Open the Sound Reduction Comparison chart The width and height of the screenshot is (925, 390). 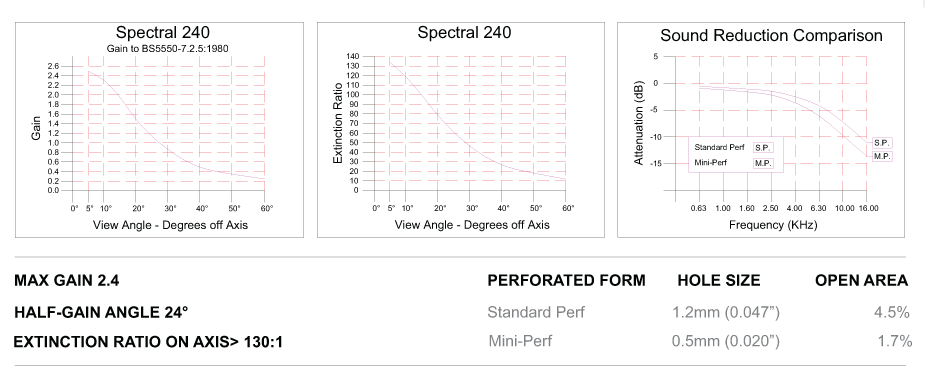pyautogui.click(x=761, y=130)
